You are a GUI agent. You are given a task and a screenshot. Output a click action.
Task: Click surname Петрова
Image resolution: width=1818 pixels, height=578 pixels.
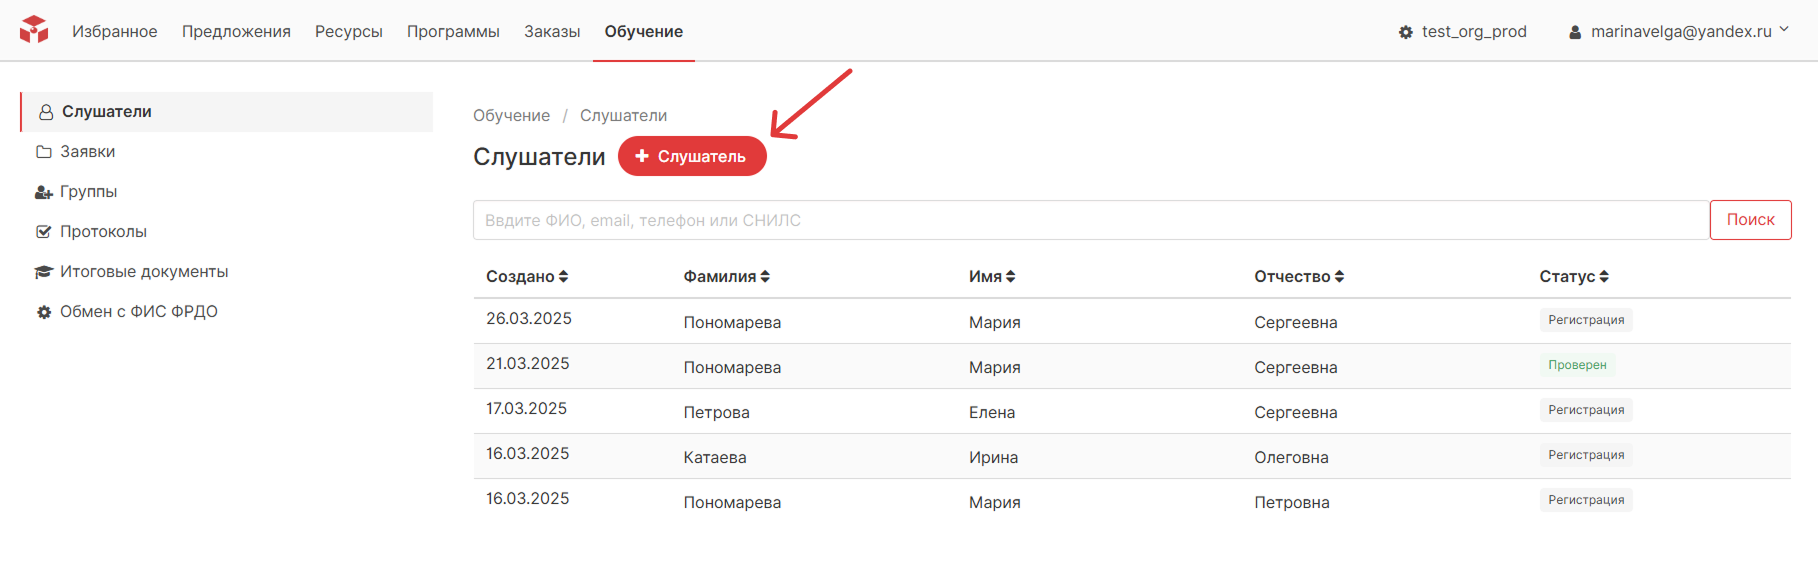(717, 413)
